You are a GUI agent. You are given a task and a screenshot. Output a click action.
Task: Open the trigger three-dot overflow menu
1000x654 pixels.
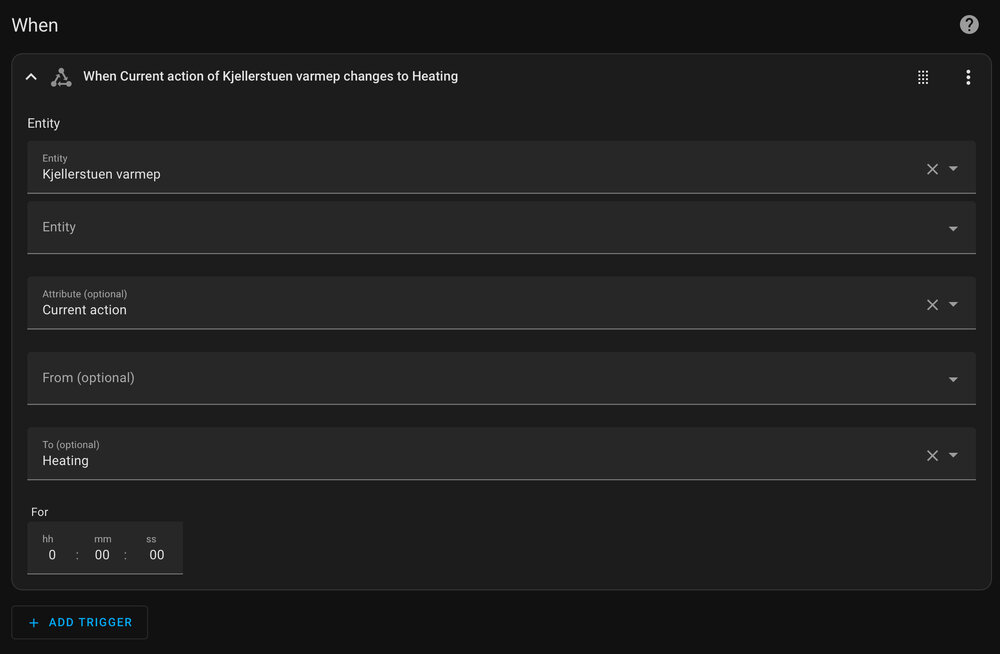tap(968, 77)
